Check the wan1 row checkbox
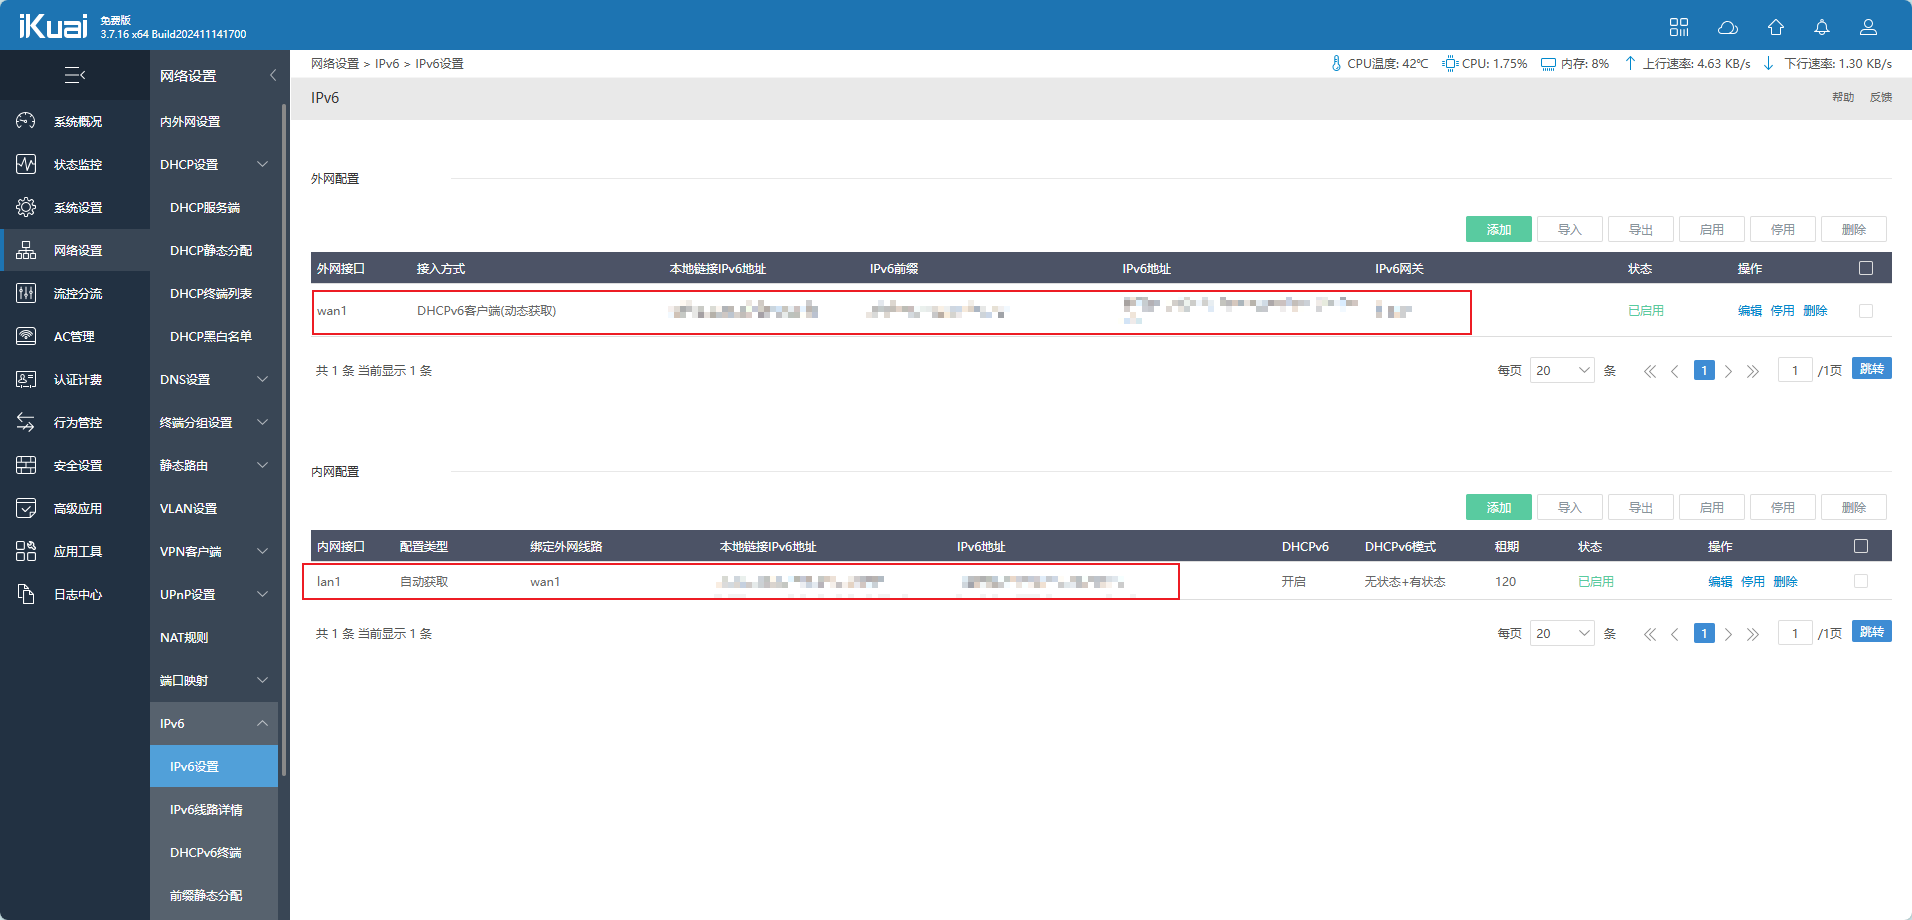 pyautogui.click(x=1865, y=311)
